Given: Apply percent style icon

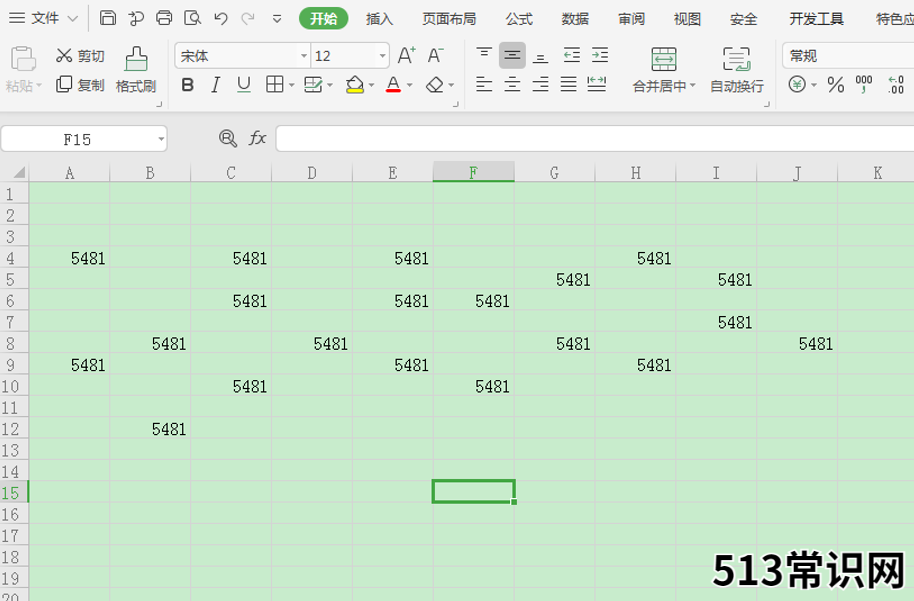Looking at the screenshot, I should 836,85.
